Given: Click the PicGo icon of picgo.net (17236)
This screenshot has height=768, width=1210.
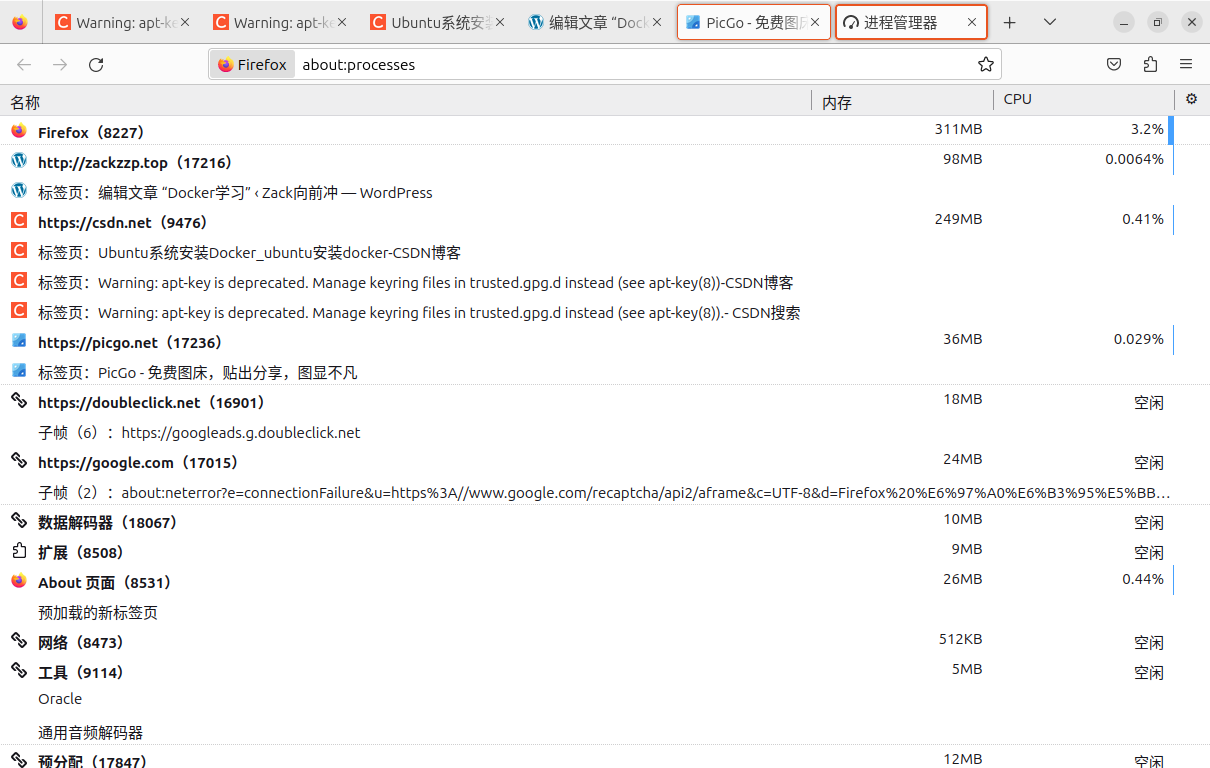Looking at the screenshot, I should [18, 340].
